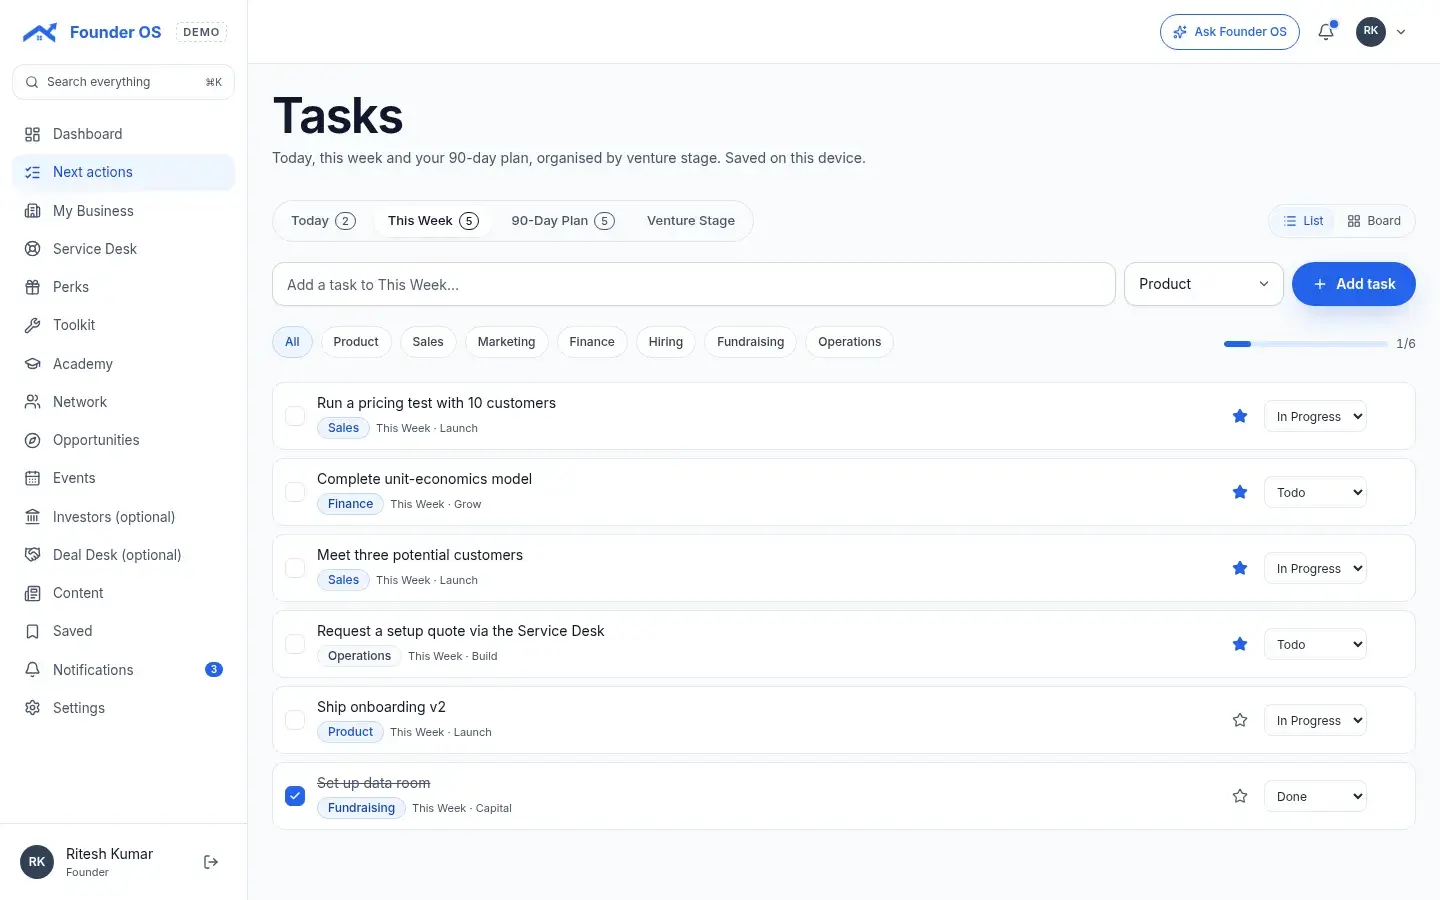Click the 'Add a task to This Week' field
Image resolution: width=1440 pixels, height=900 pixels.
[x=694, y=285]
